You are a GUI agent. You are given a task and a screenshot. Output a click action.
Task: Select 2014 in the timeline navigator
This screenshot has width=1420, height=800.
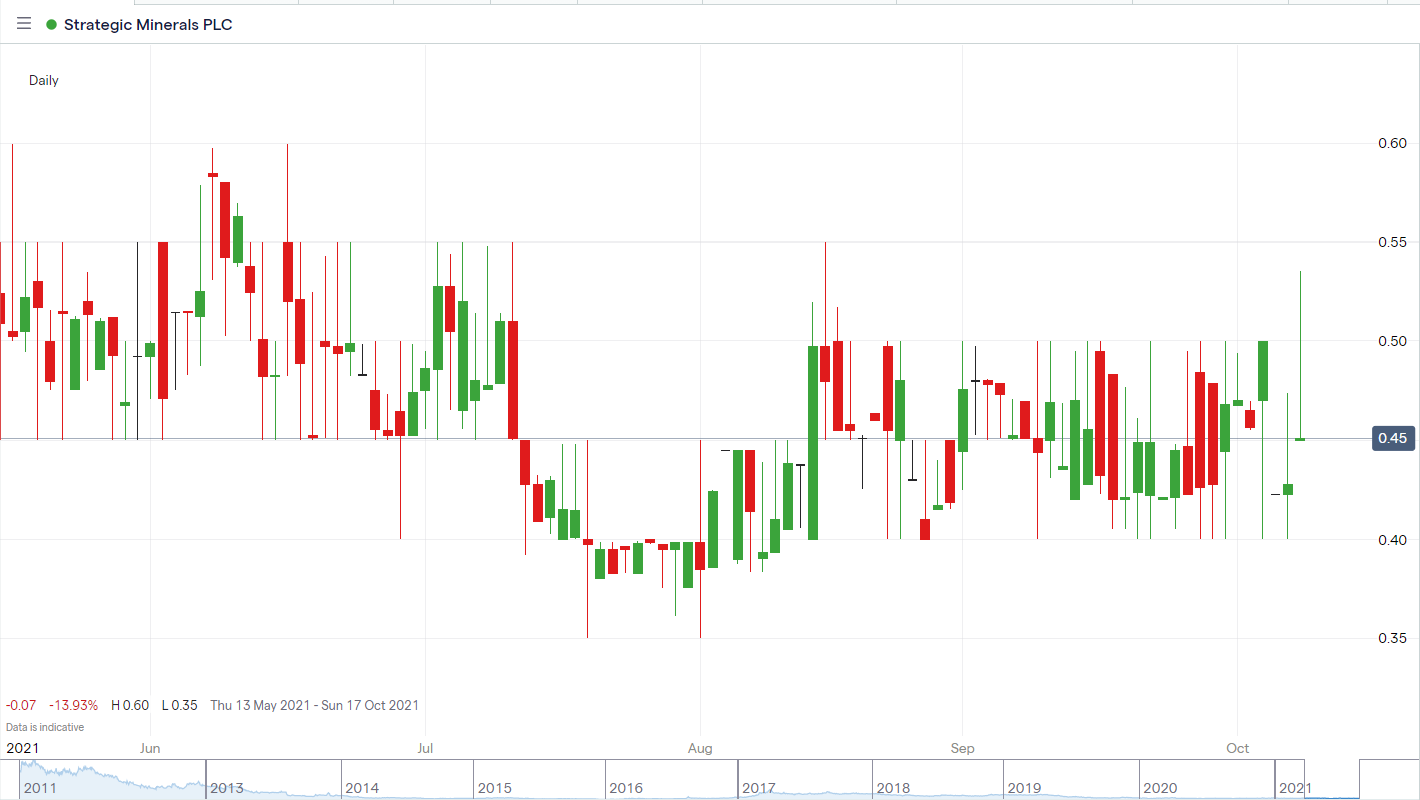(x=362, y=788)
